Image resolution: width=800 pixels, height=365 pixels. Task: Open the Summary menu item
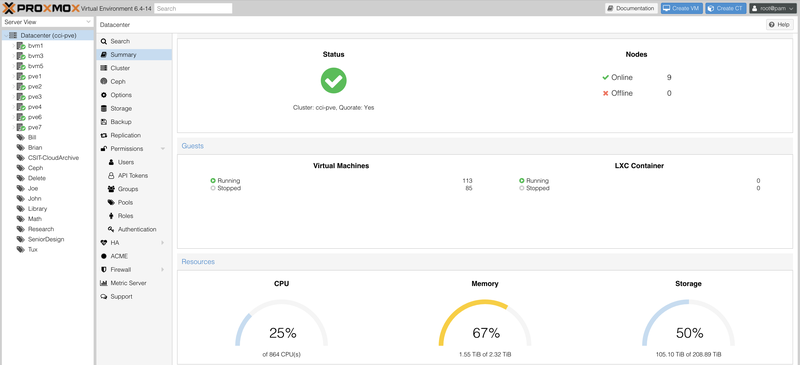(x=134, y=55)
